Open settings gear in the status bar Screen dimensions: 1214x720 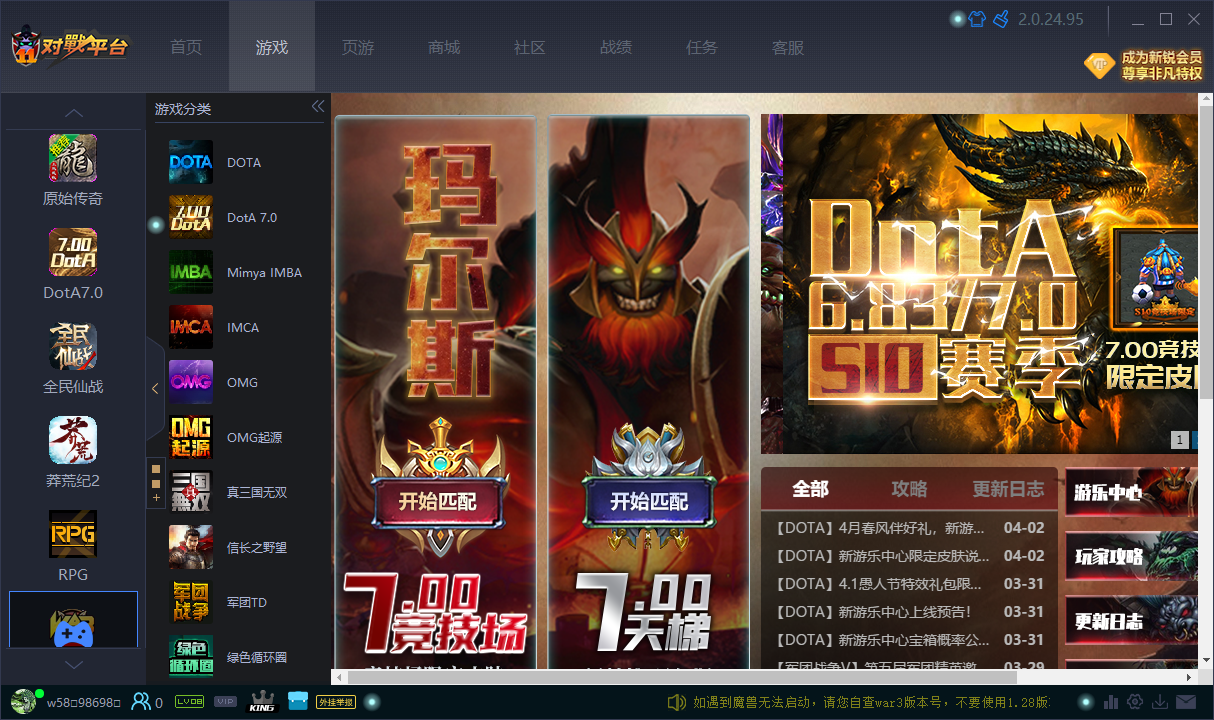[x=1136, y=702]
